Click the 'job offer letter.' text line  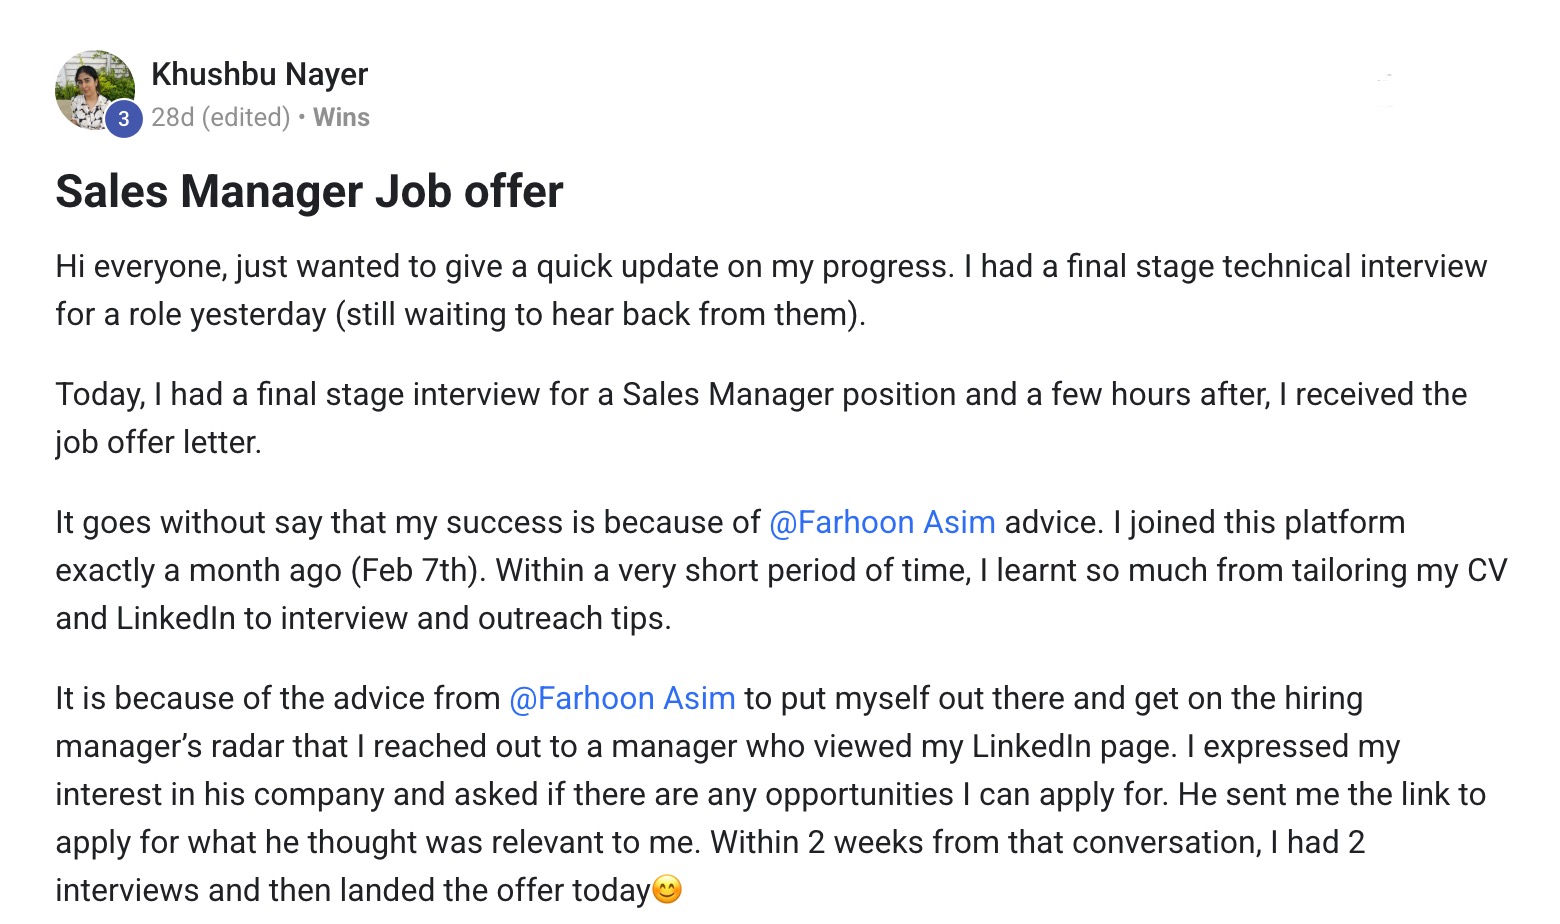coord(158,442)
